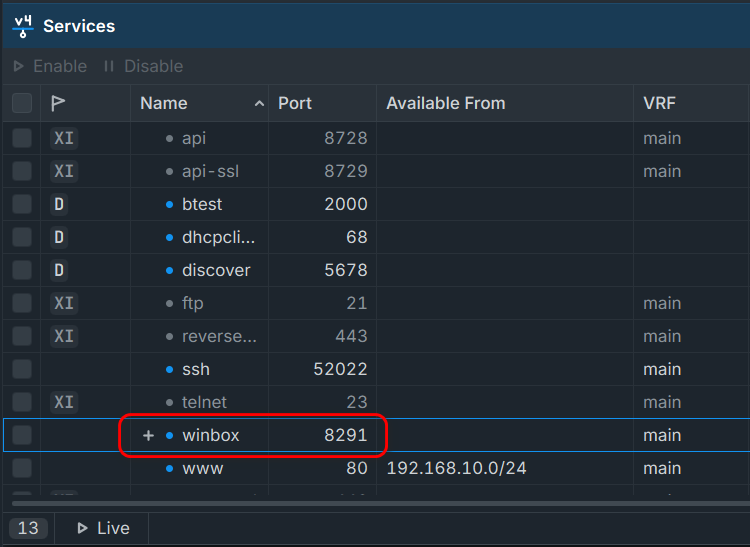Click the D flag on btest row
The height and width of the screenshot is (547, 750).
point(59,204)
